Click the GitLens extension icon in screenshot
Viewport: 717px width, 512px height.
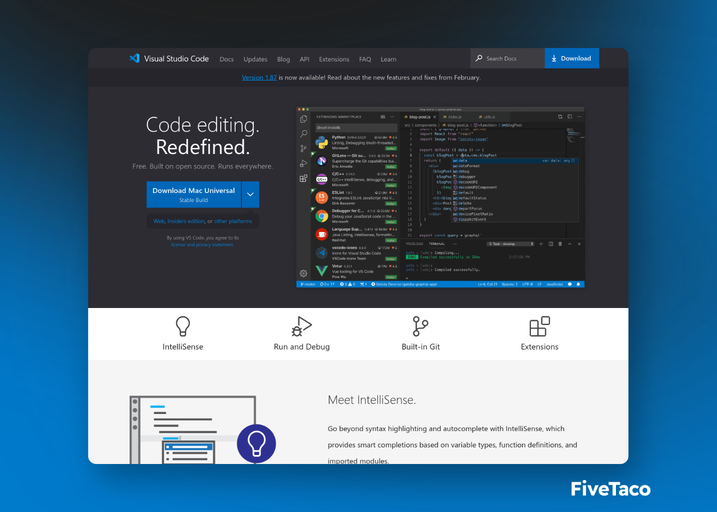pos(322,161)
